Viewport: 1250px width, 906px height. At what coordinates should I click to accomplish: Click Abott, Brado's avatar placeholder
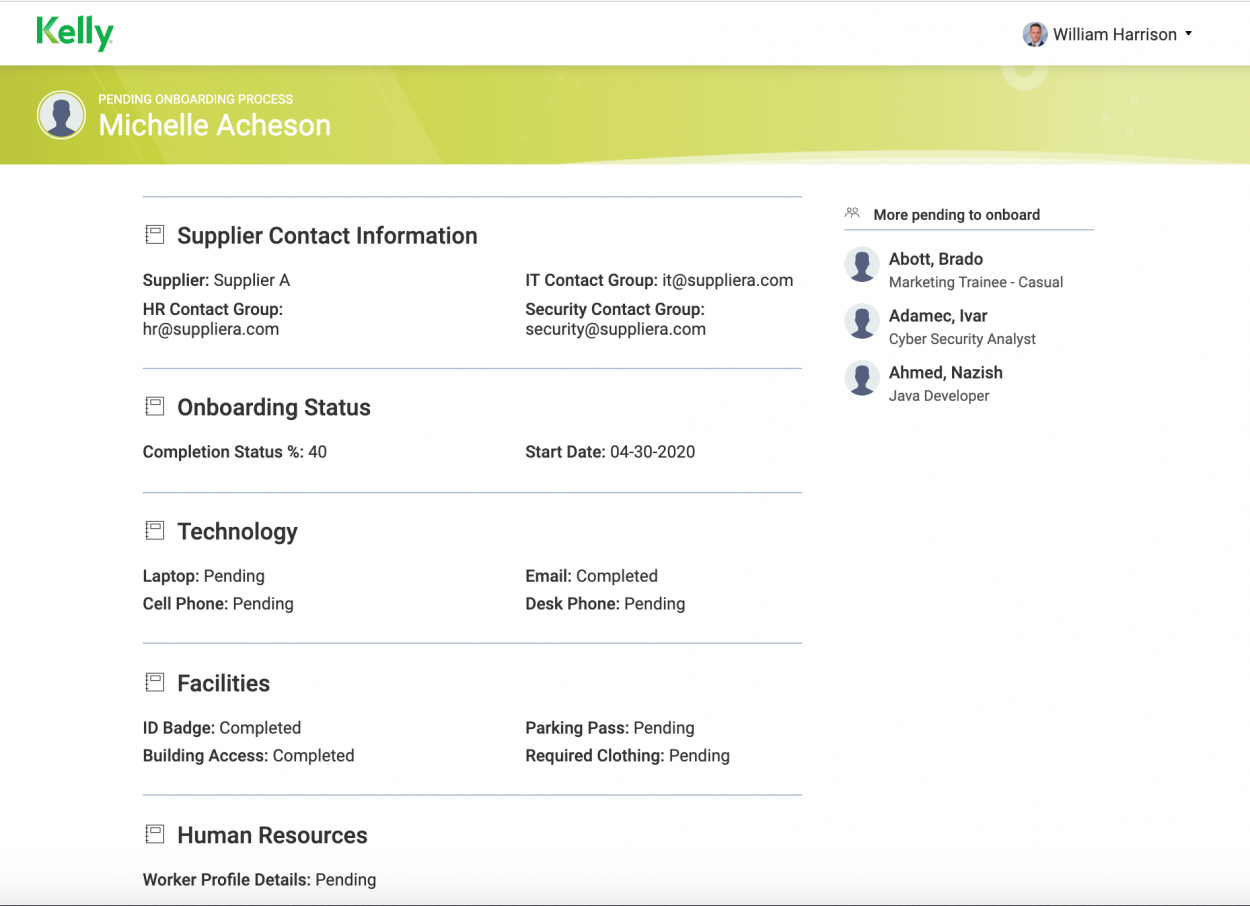(861, 265)
